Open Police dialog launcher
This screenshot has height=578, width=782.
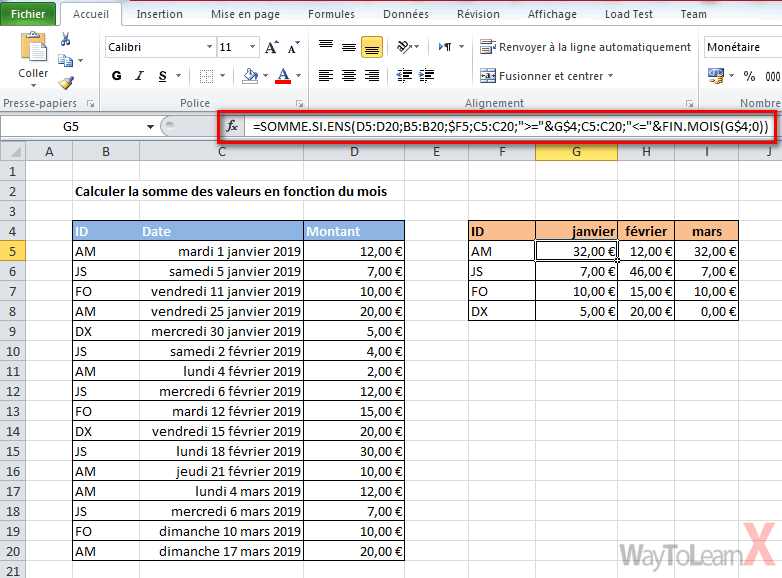[299, 104]
